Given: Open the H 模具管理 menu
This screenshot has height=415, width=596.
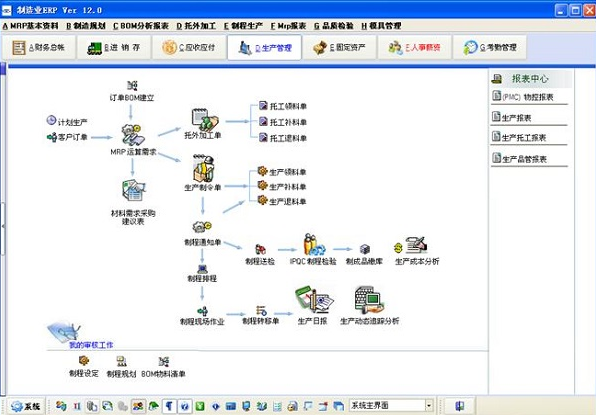Looking at the screenshot, I should [x=381, y=26].
